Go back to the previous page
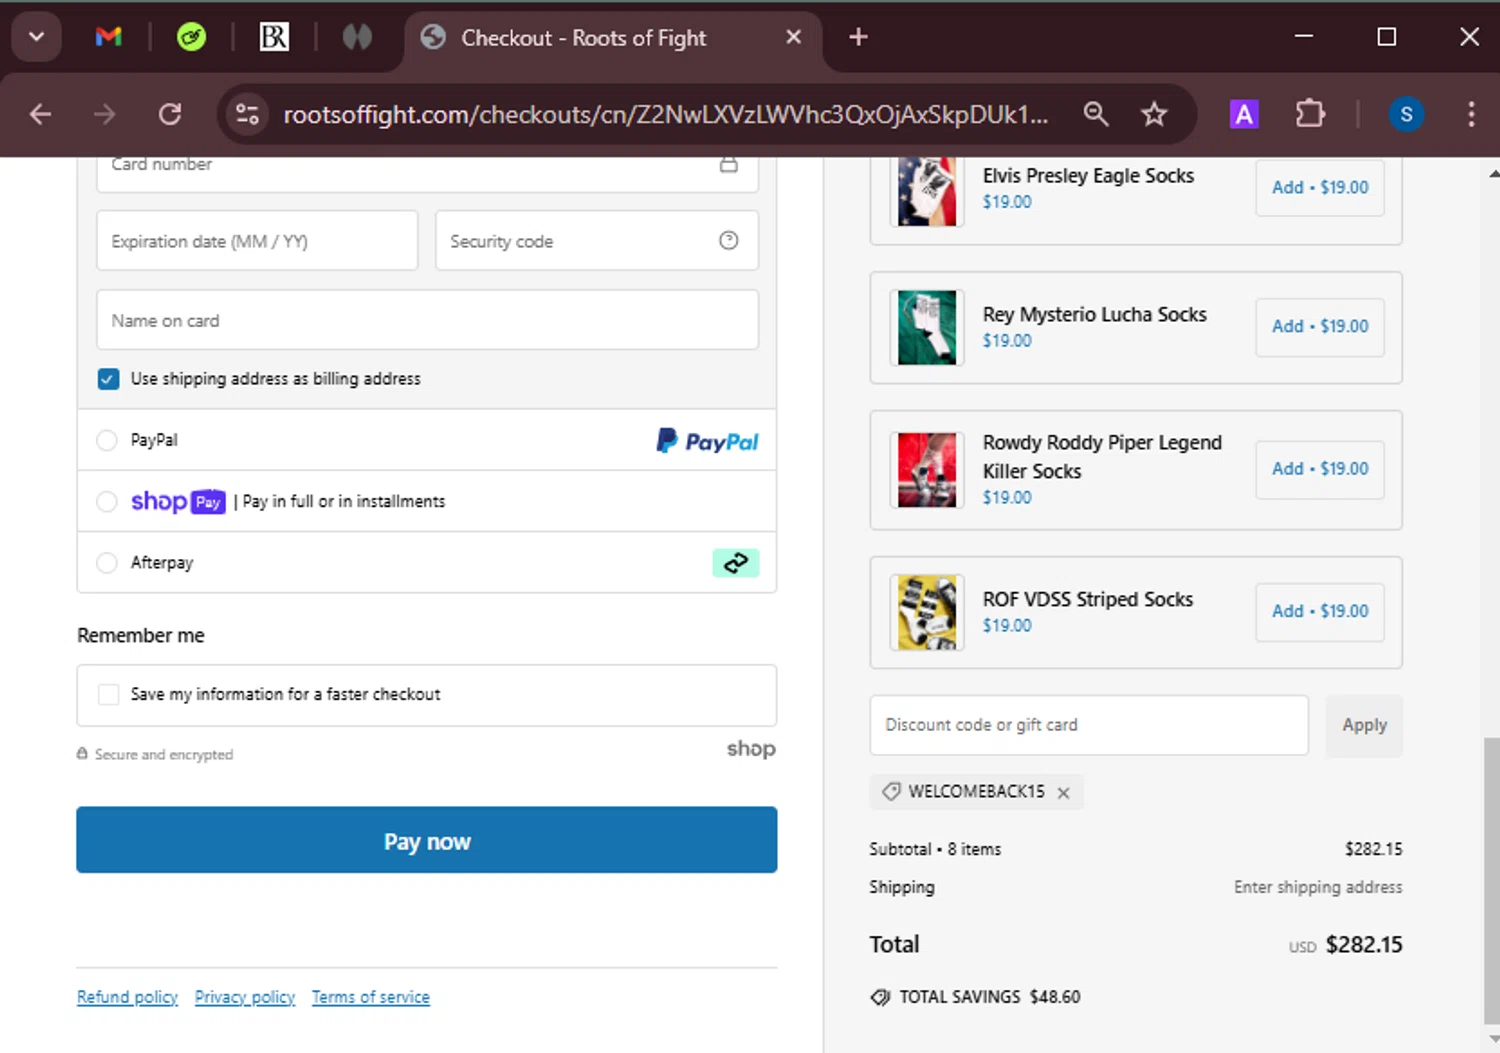 [x=40, y=114]
